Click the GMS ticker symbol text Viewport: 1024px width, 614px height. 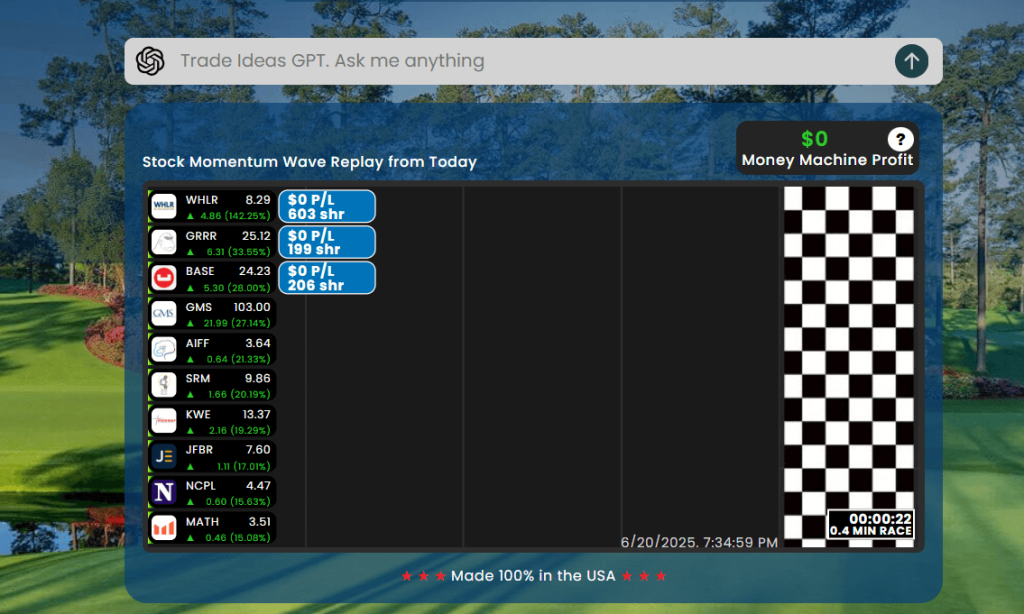click(x=199, y=307)
